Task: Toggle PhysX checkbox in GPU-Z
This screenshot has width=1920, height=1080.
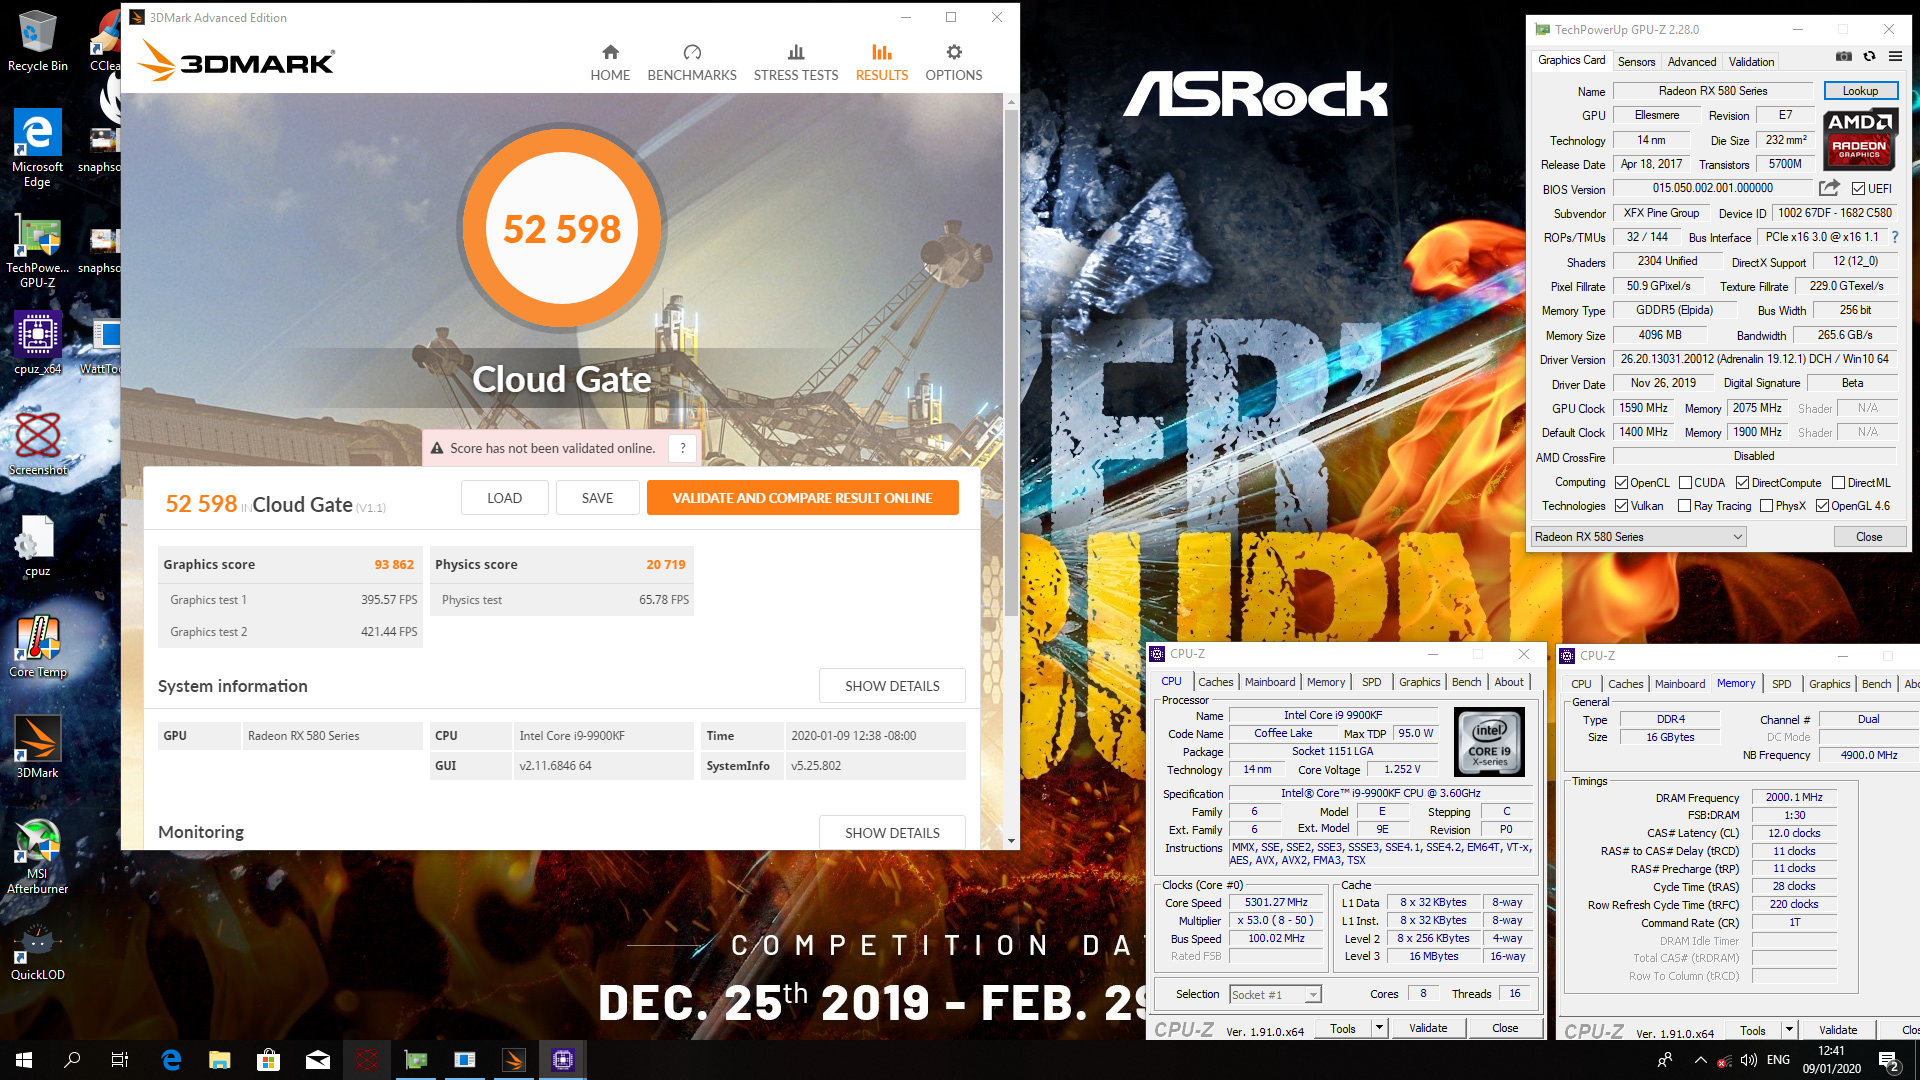Action: 1766,506
